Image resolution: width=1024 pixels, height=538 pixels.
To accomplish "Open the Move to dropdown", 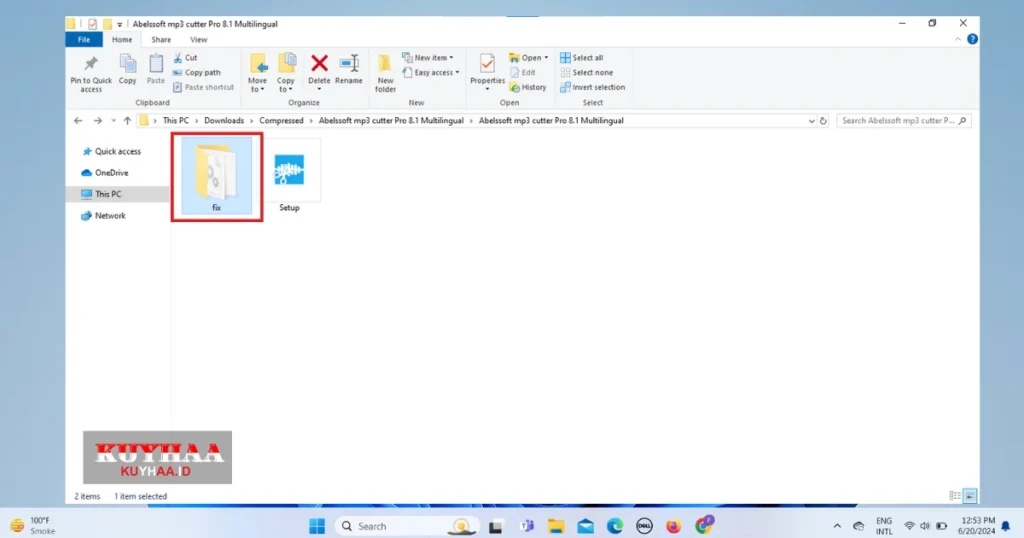I will [257, 74].
